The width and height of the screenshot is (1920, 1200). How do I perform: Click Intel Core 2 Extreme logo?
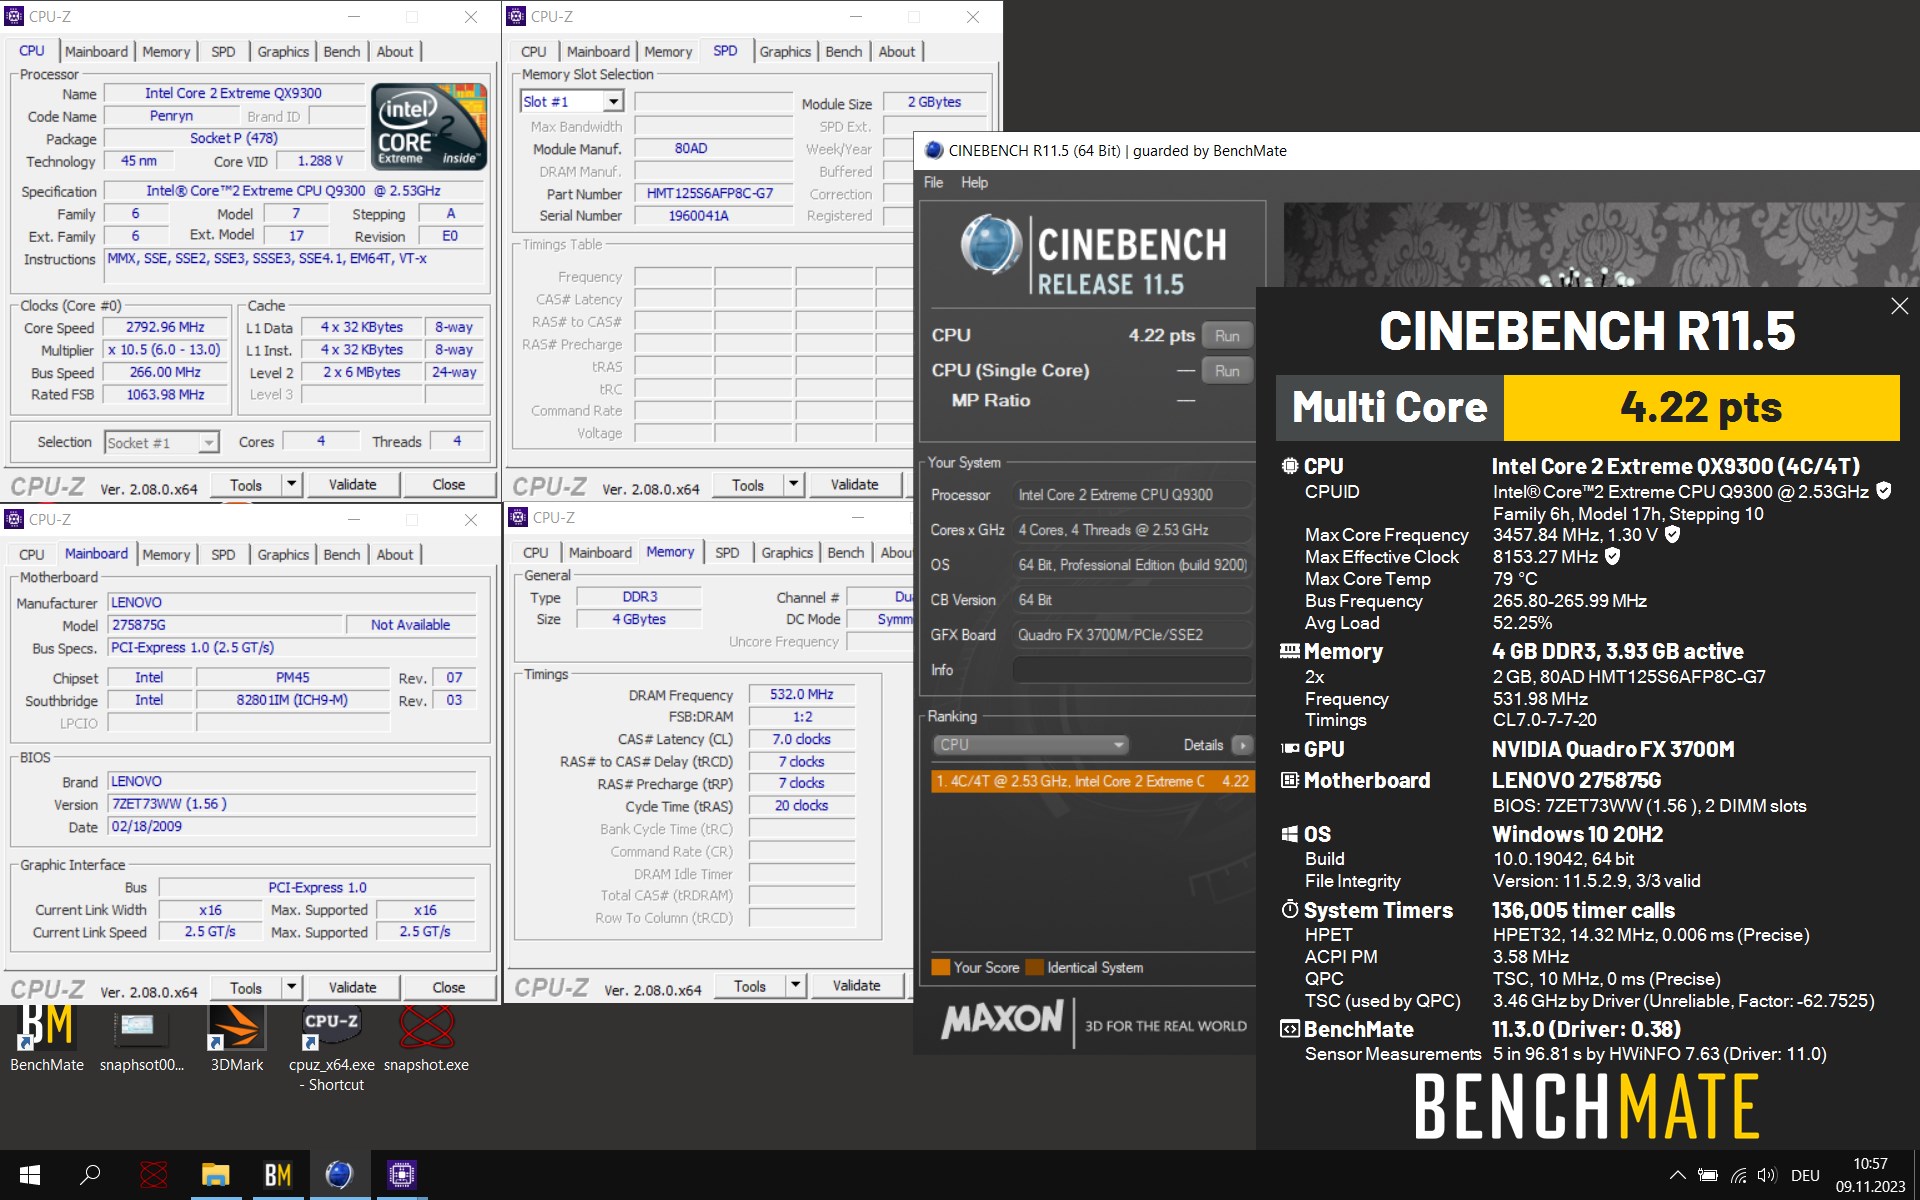tap(429, 125)
